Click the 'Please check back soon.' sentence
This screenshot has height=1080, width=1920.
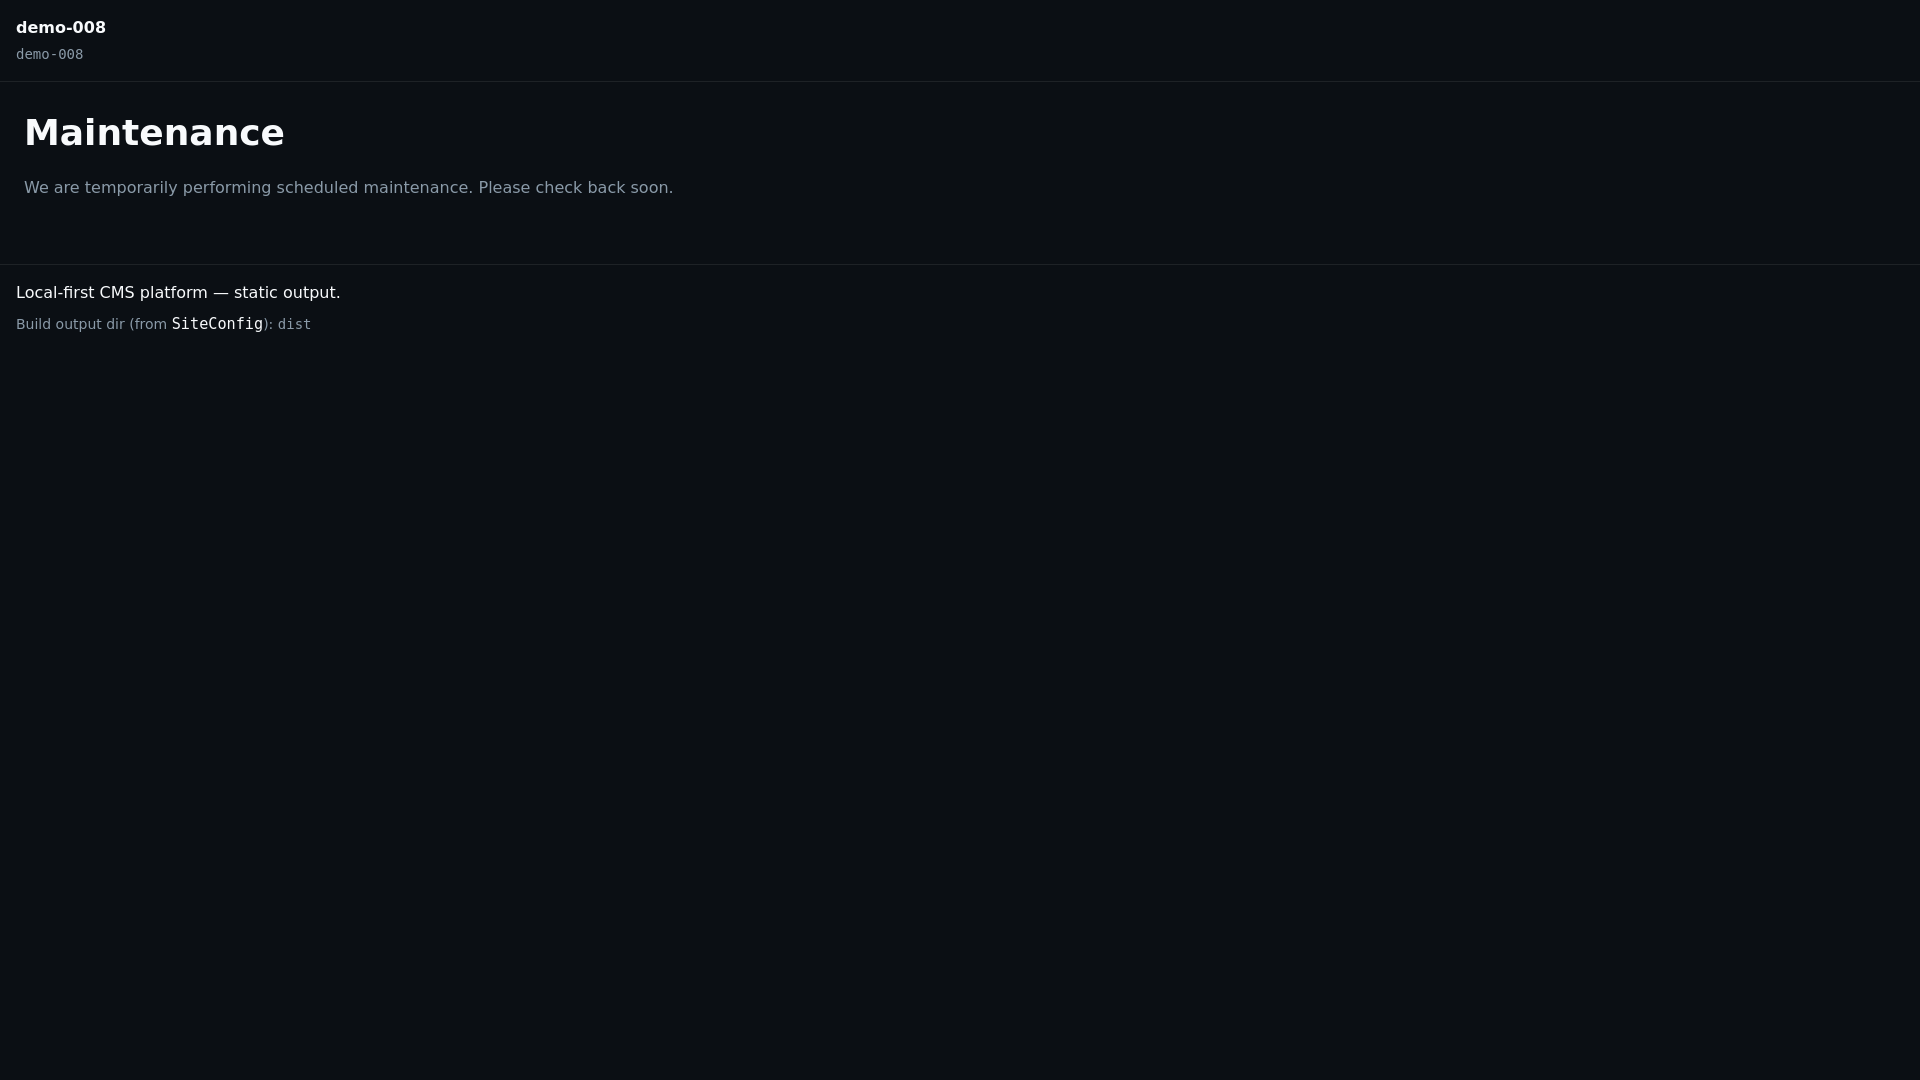click(x=575, y=188)
